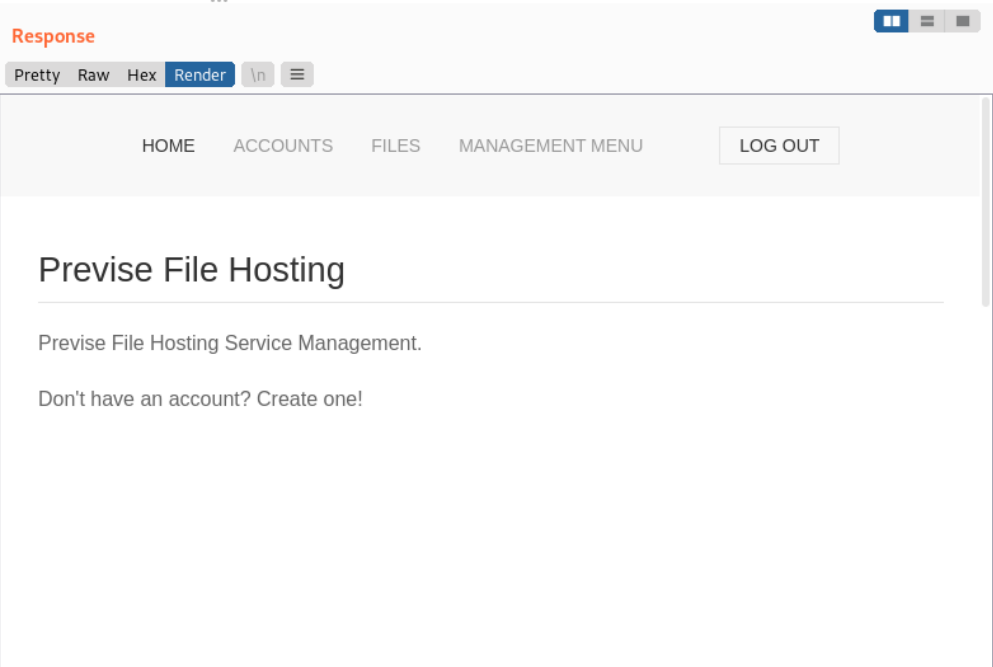Open the HOME navigation link
Screen dimensions: 993x667
168,146
